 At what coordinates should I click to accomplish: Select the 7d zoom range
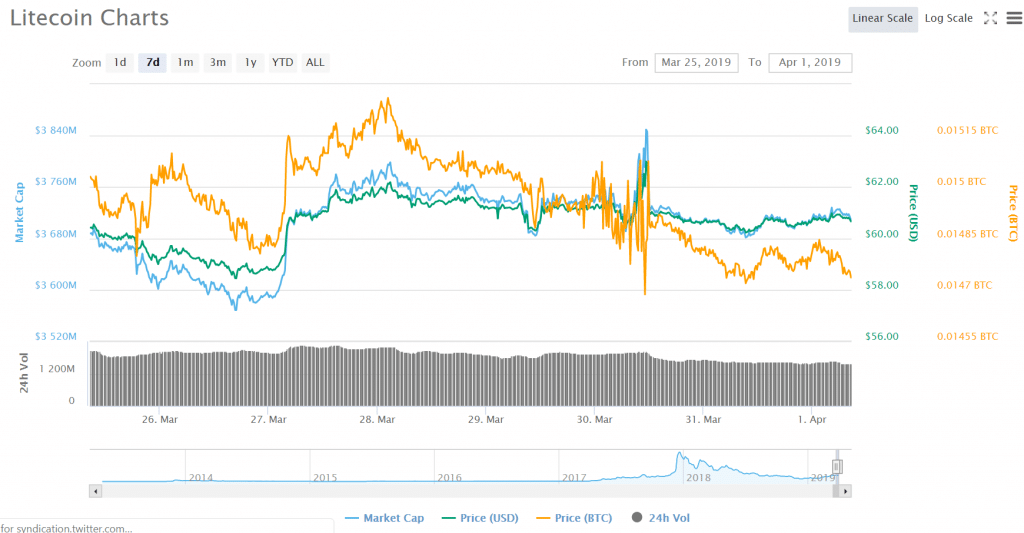coord(152,62)
